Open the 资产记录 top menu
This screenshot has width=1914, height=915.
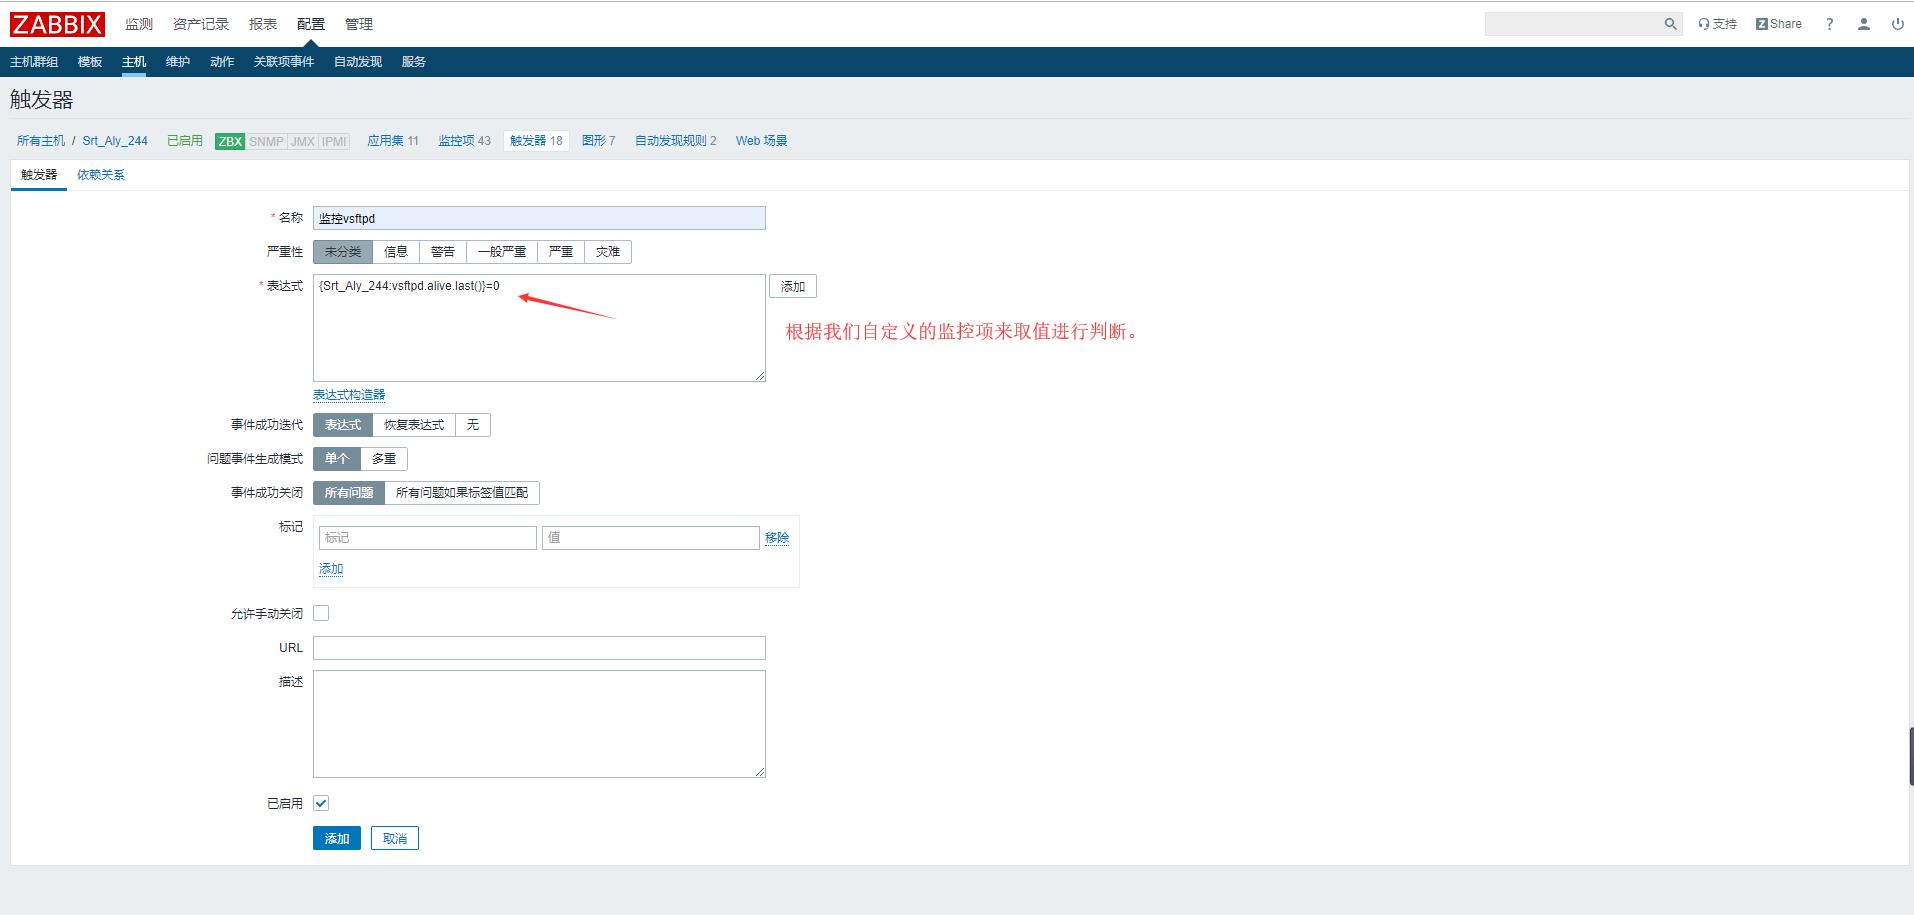(200, 24)
